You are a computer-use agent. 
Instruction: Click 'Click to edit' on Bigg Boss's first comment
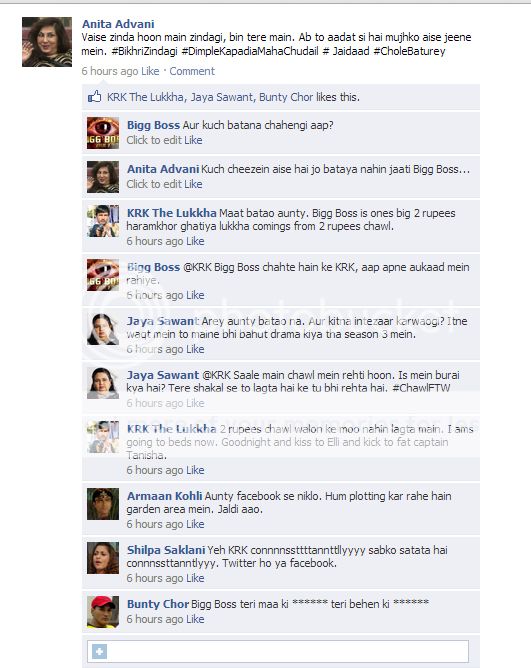pos(154,140)
